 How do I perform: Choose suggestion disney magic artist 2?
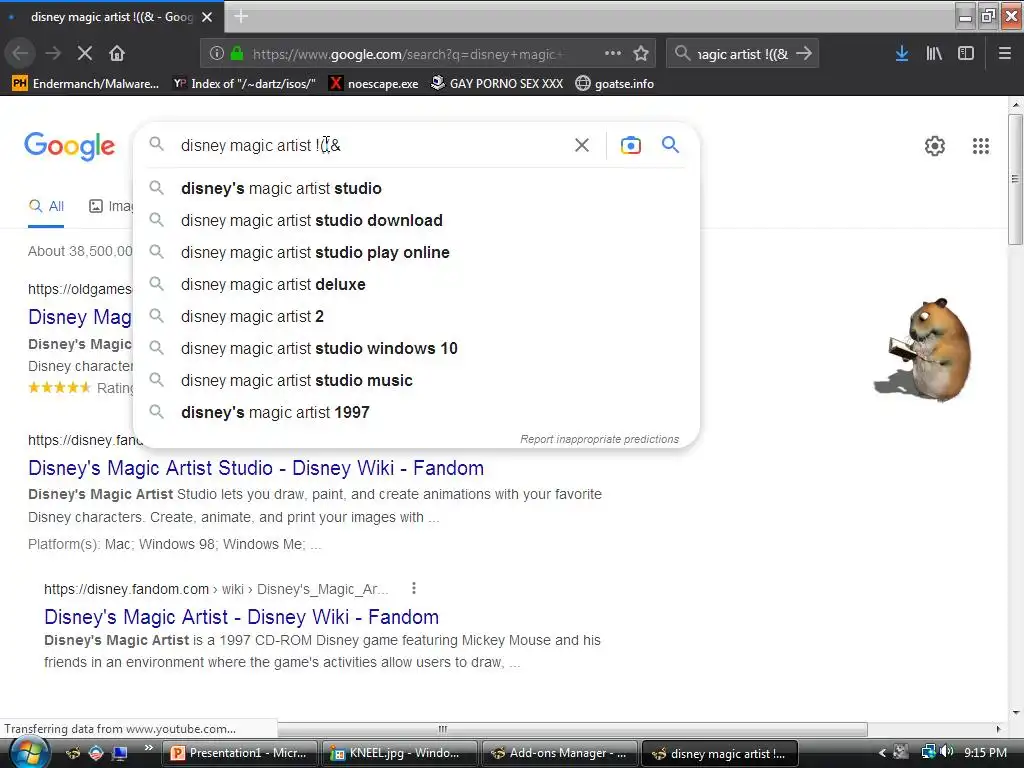pyautogui.click(x=416, y=316)
